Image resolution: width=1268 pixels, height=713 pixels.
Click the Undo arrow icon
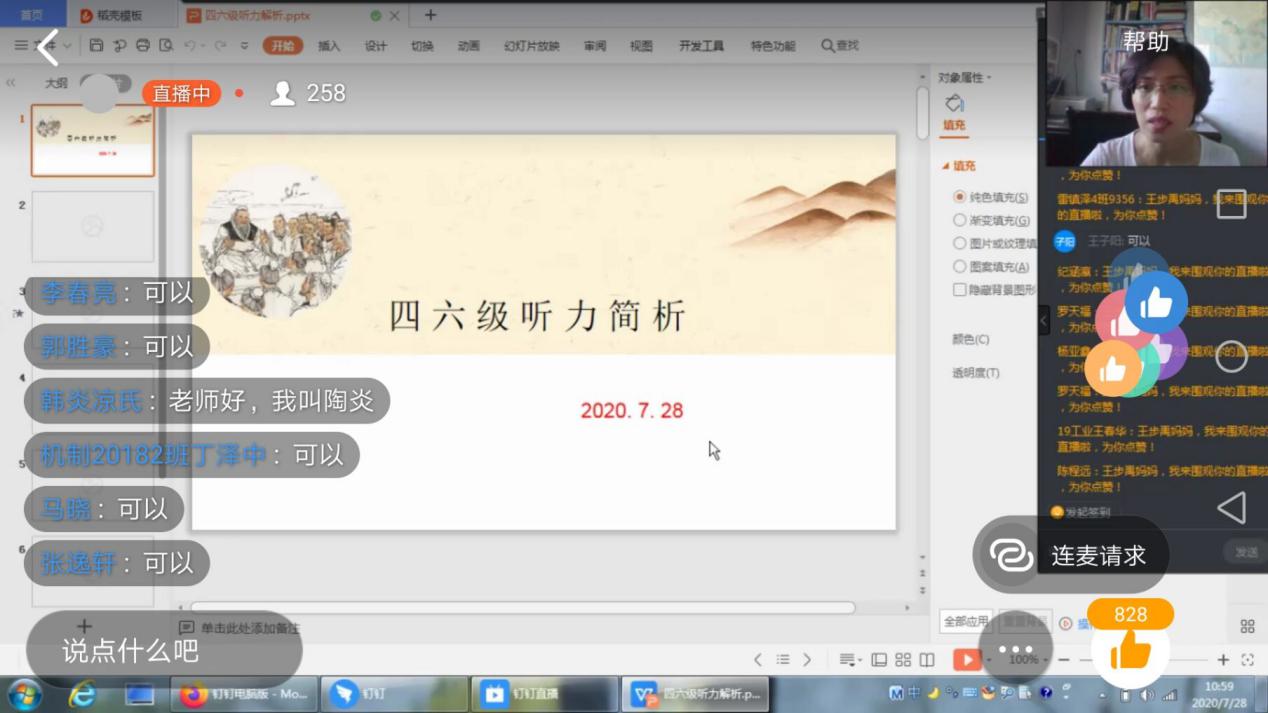[x=190, y=45]
